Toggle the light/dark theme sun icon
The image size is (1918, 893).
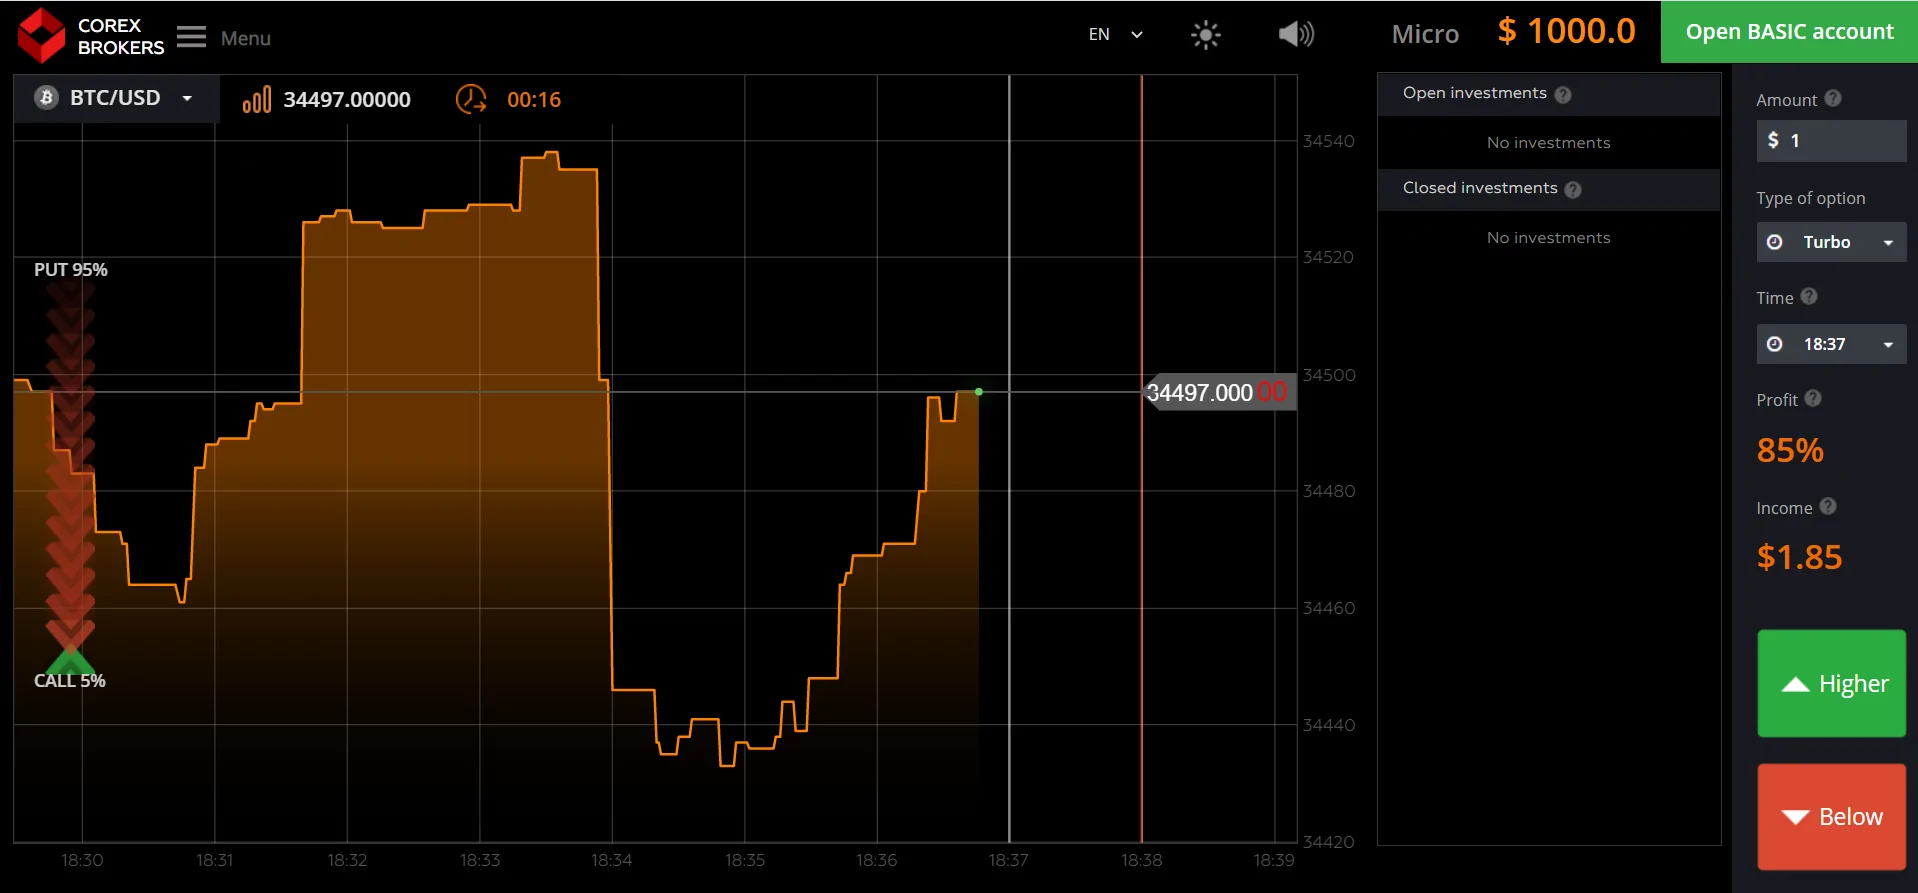coord(1206,35)
